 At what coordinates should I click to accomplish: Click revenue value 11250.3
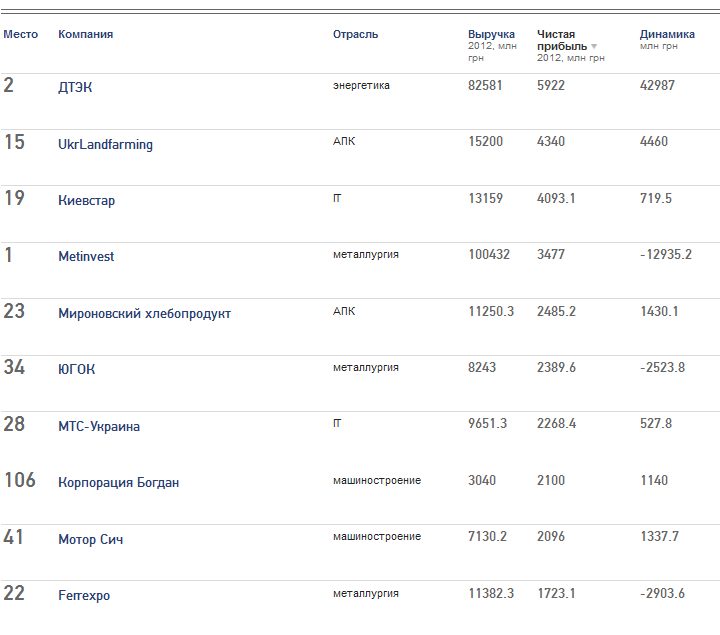point(491,311)
